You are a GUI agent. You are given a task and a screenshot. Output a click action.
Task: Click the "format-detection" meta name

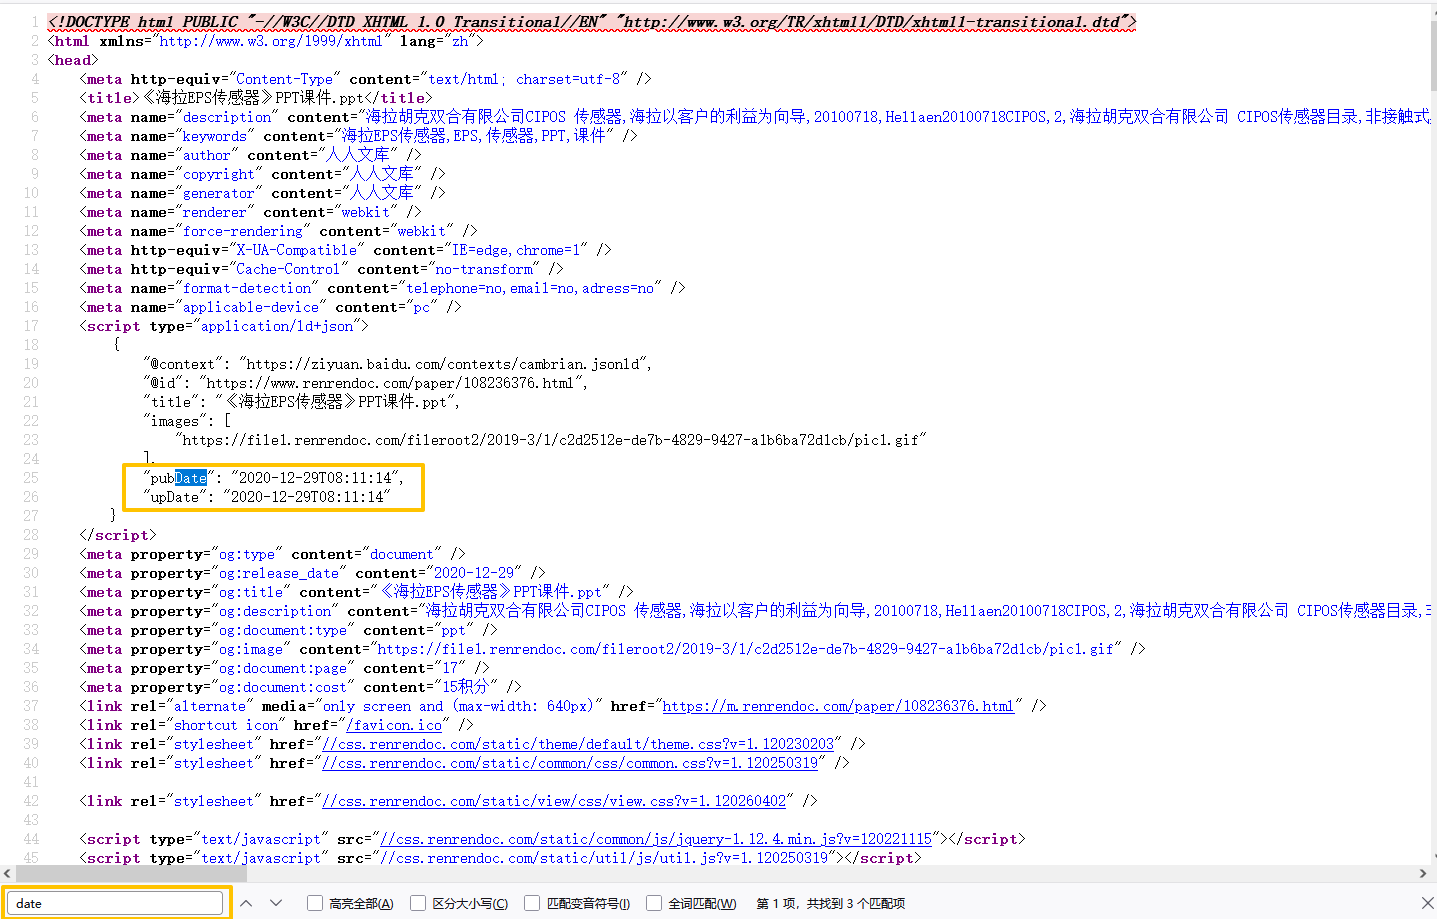point(247,288)
